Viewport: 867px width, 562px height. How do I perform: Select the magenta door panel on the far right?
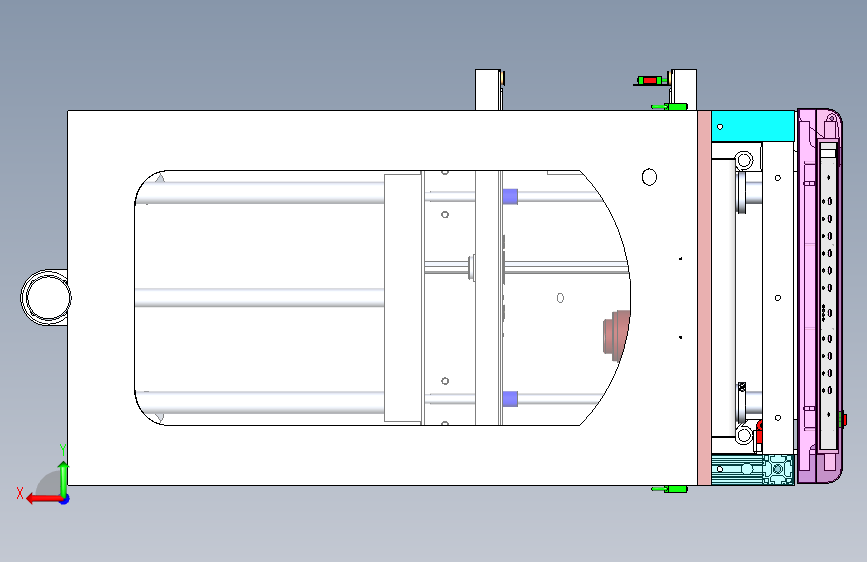click(819, 296)
